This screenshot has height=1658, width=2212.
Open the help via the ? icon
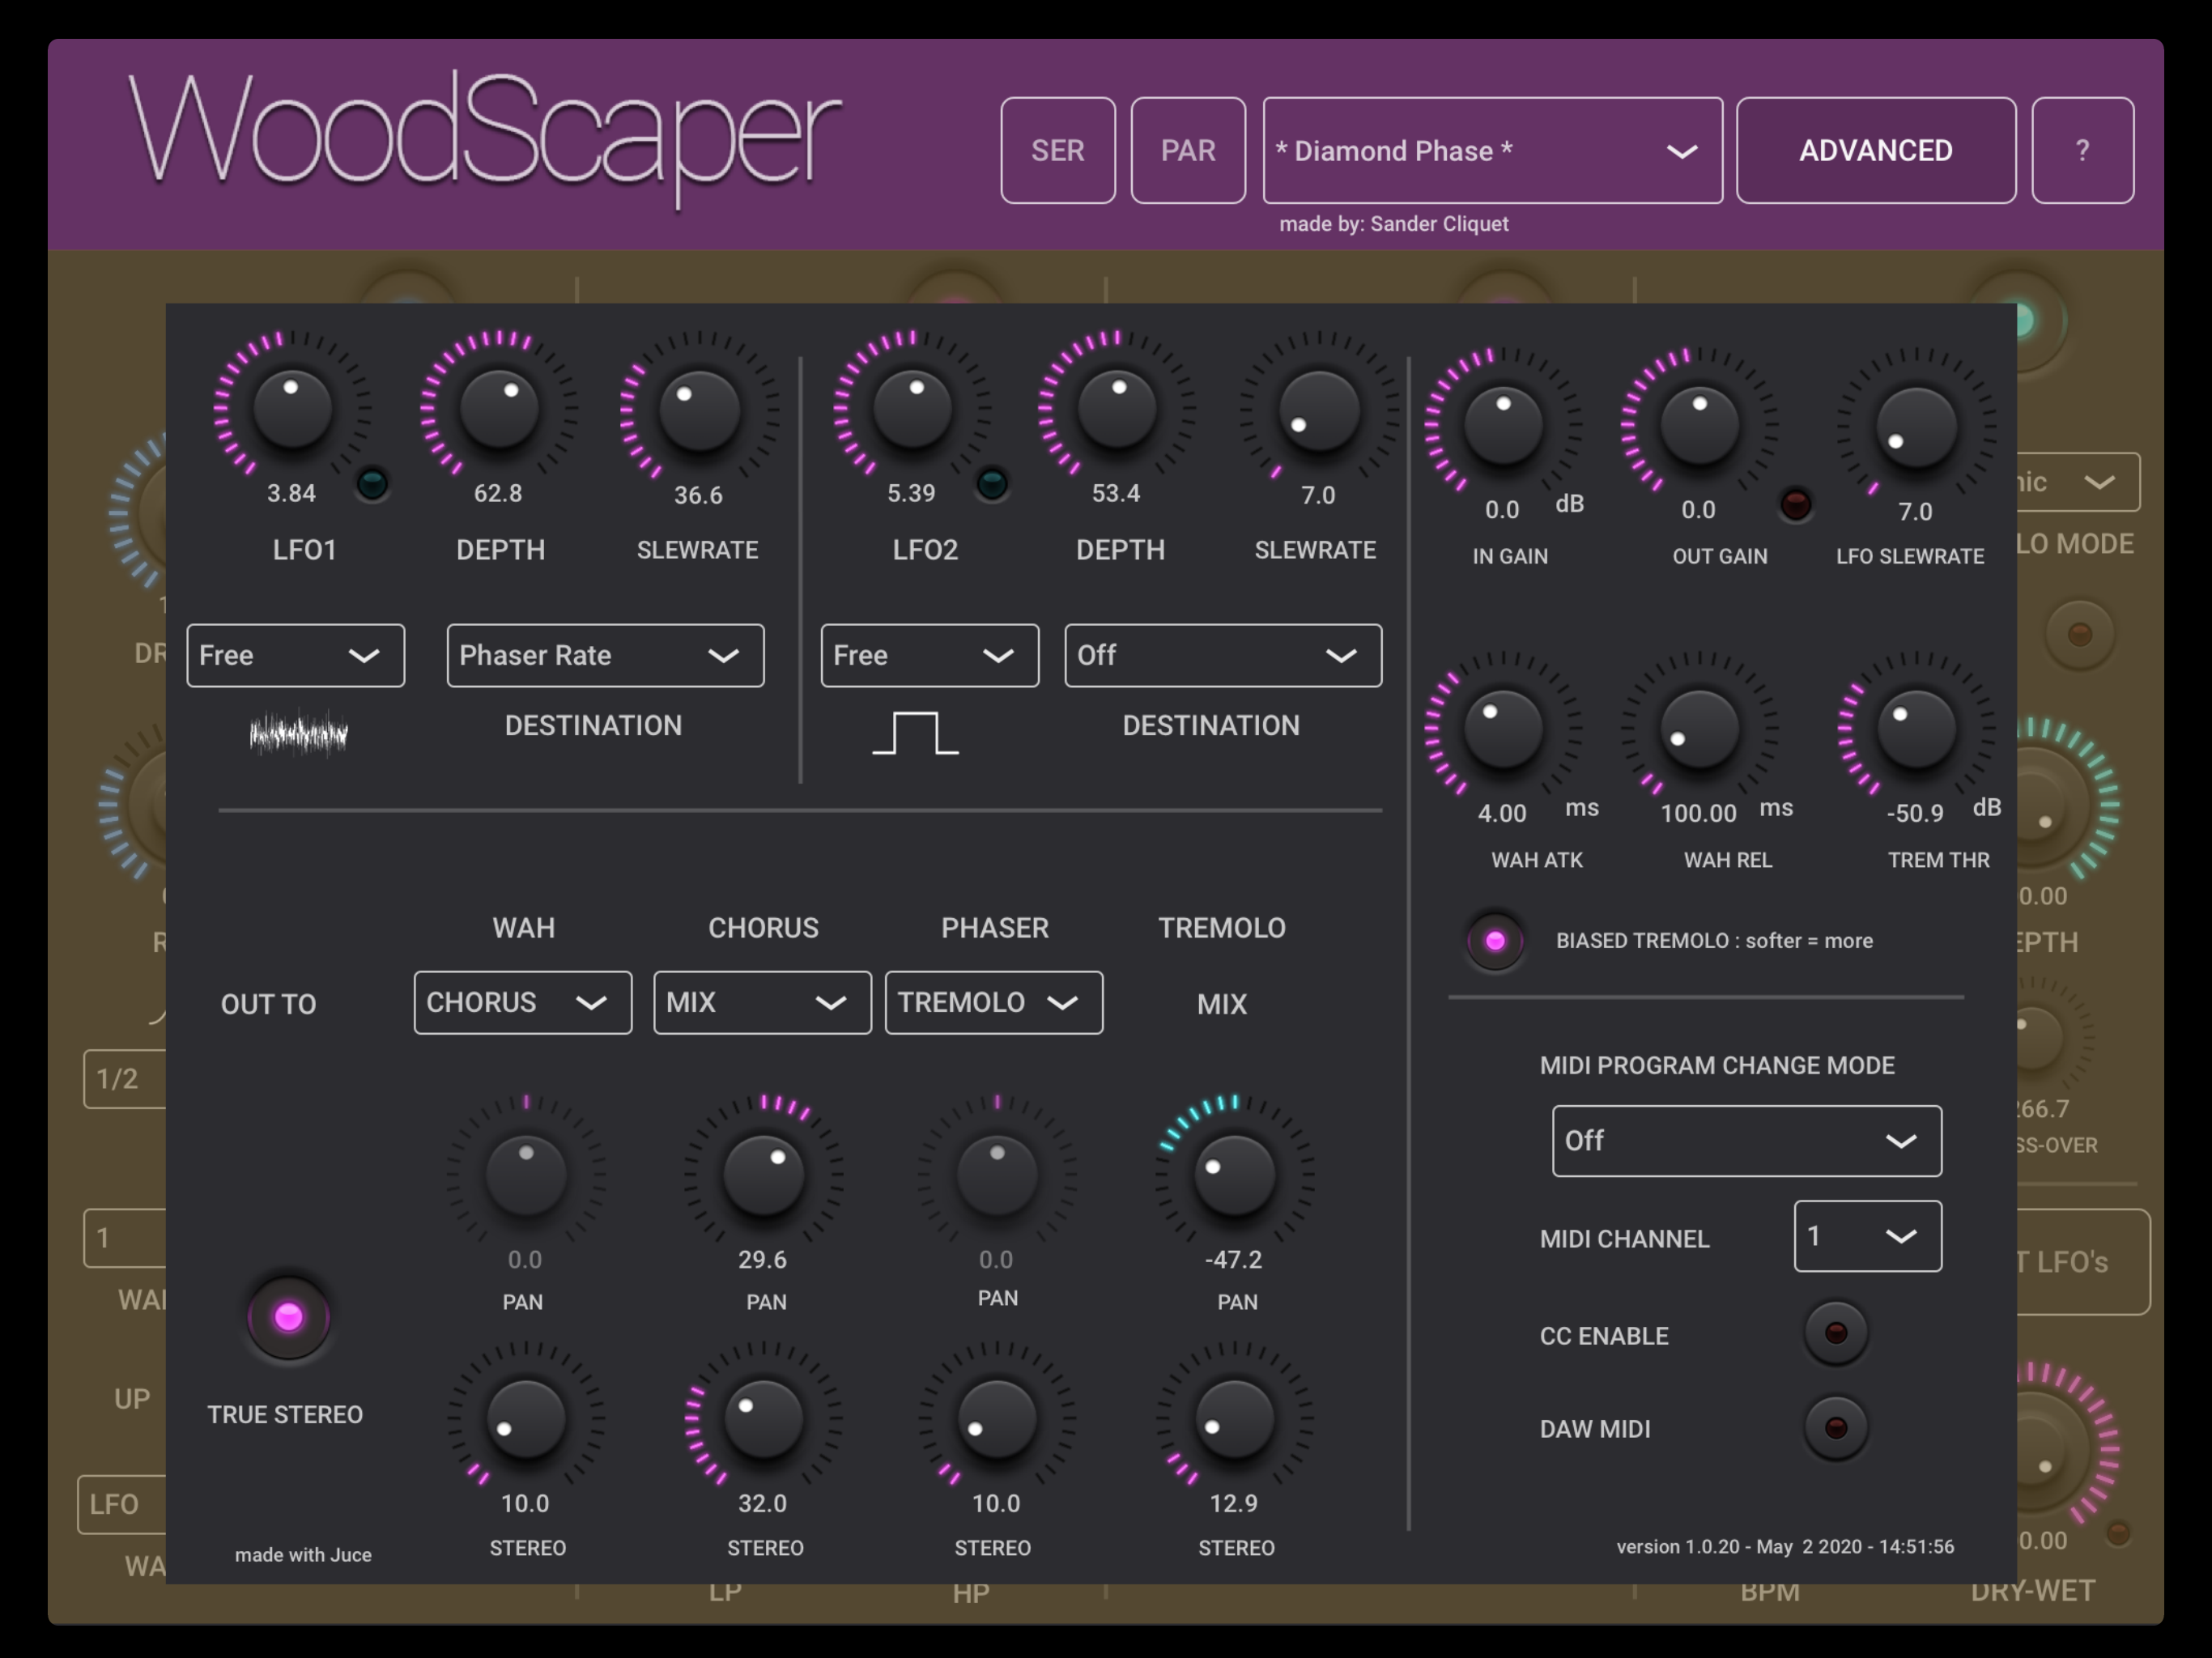tap(2083, 150)
